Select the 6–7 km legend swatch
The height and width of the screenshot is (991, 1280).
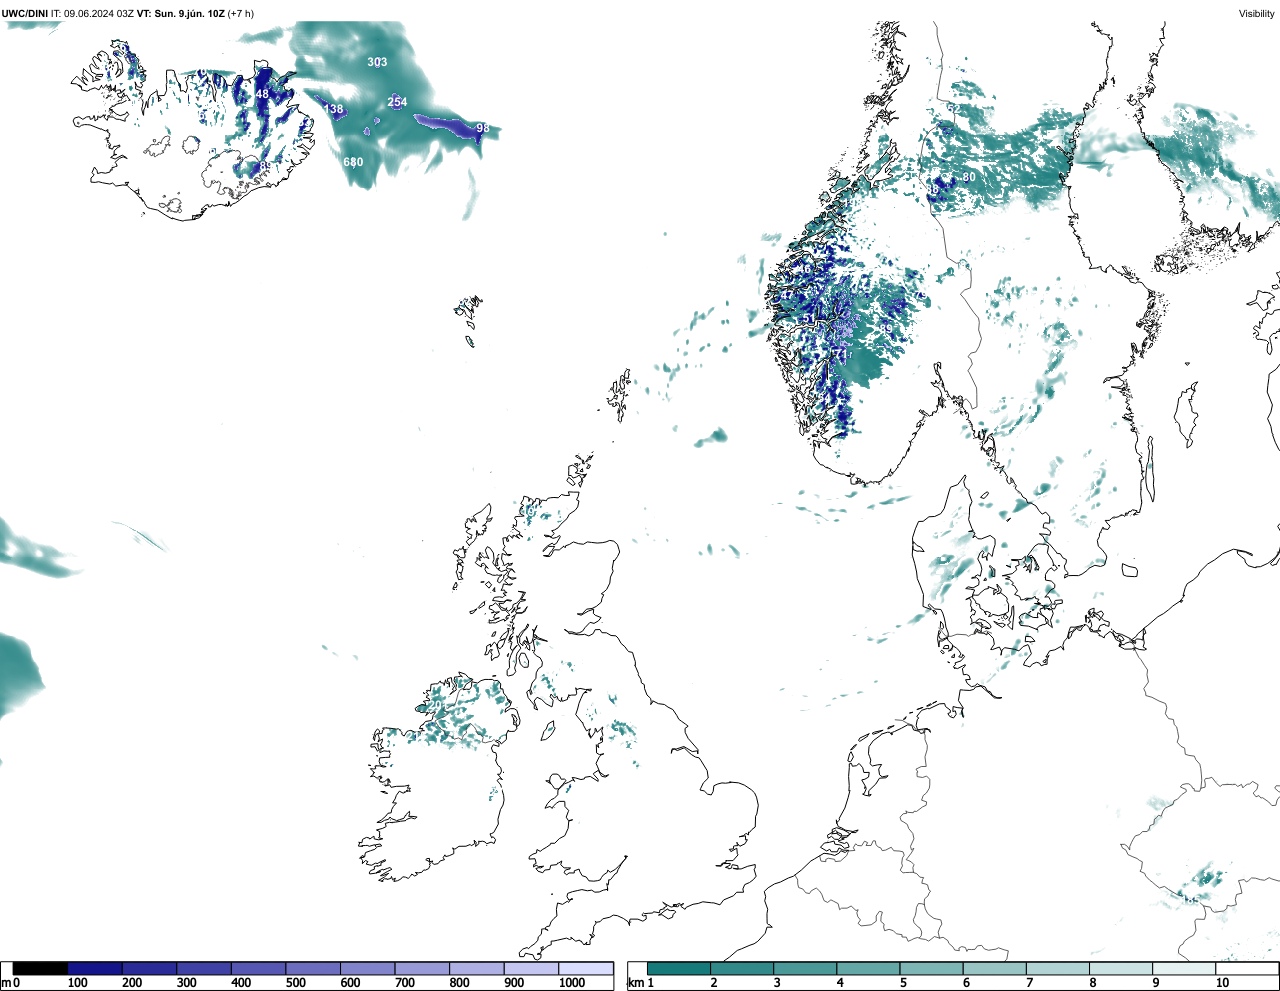[994, 969]
